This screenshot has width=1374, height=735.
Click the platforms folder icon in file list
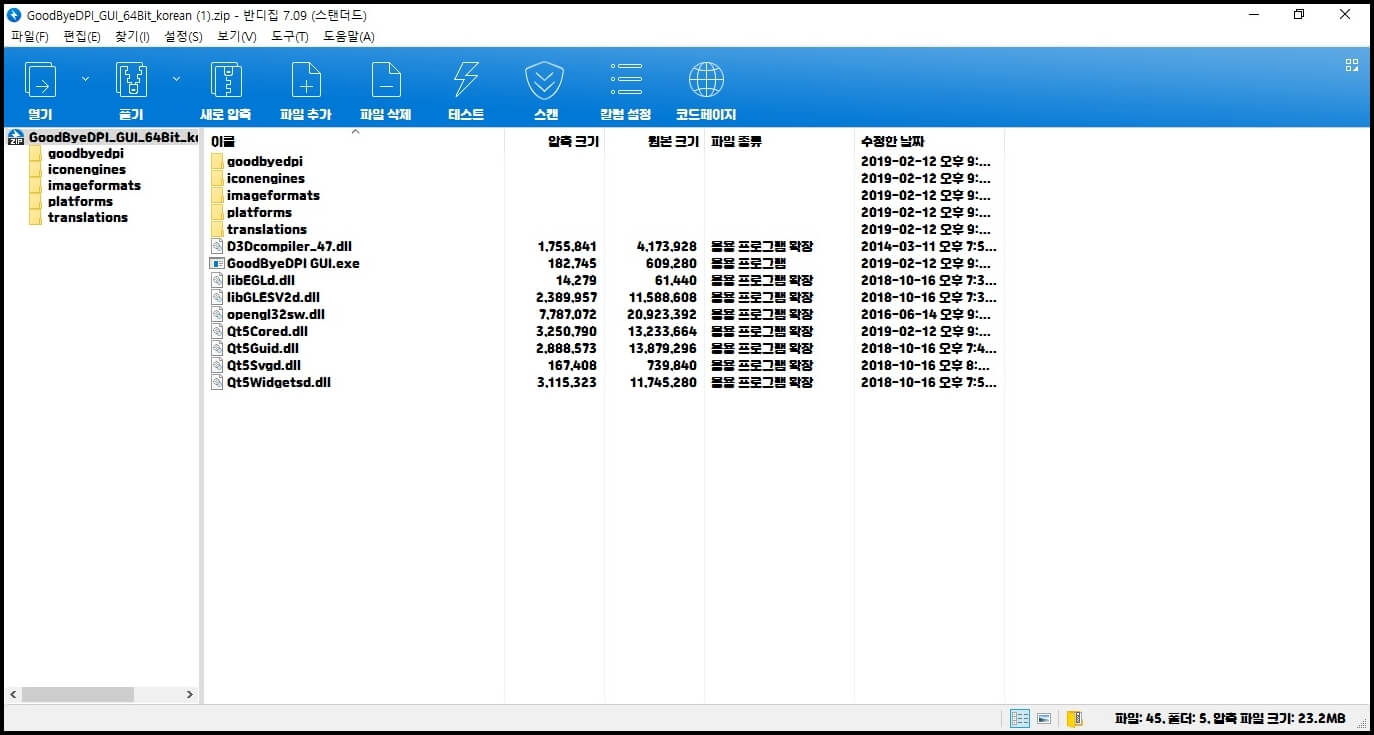pos(218,212)
